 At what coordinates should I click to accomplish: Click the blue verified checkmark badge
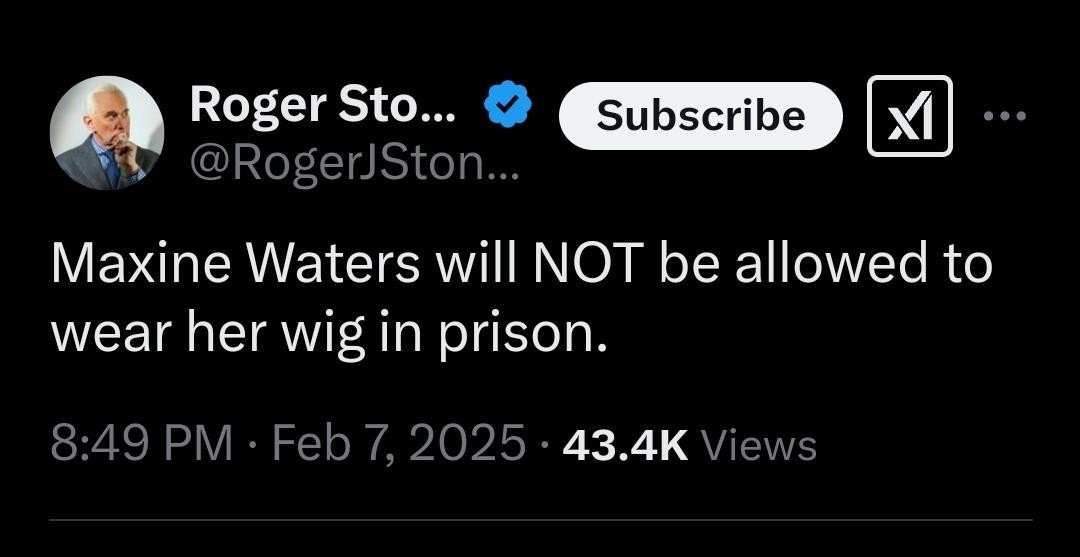[508, 104]
